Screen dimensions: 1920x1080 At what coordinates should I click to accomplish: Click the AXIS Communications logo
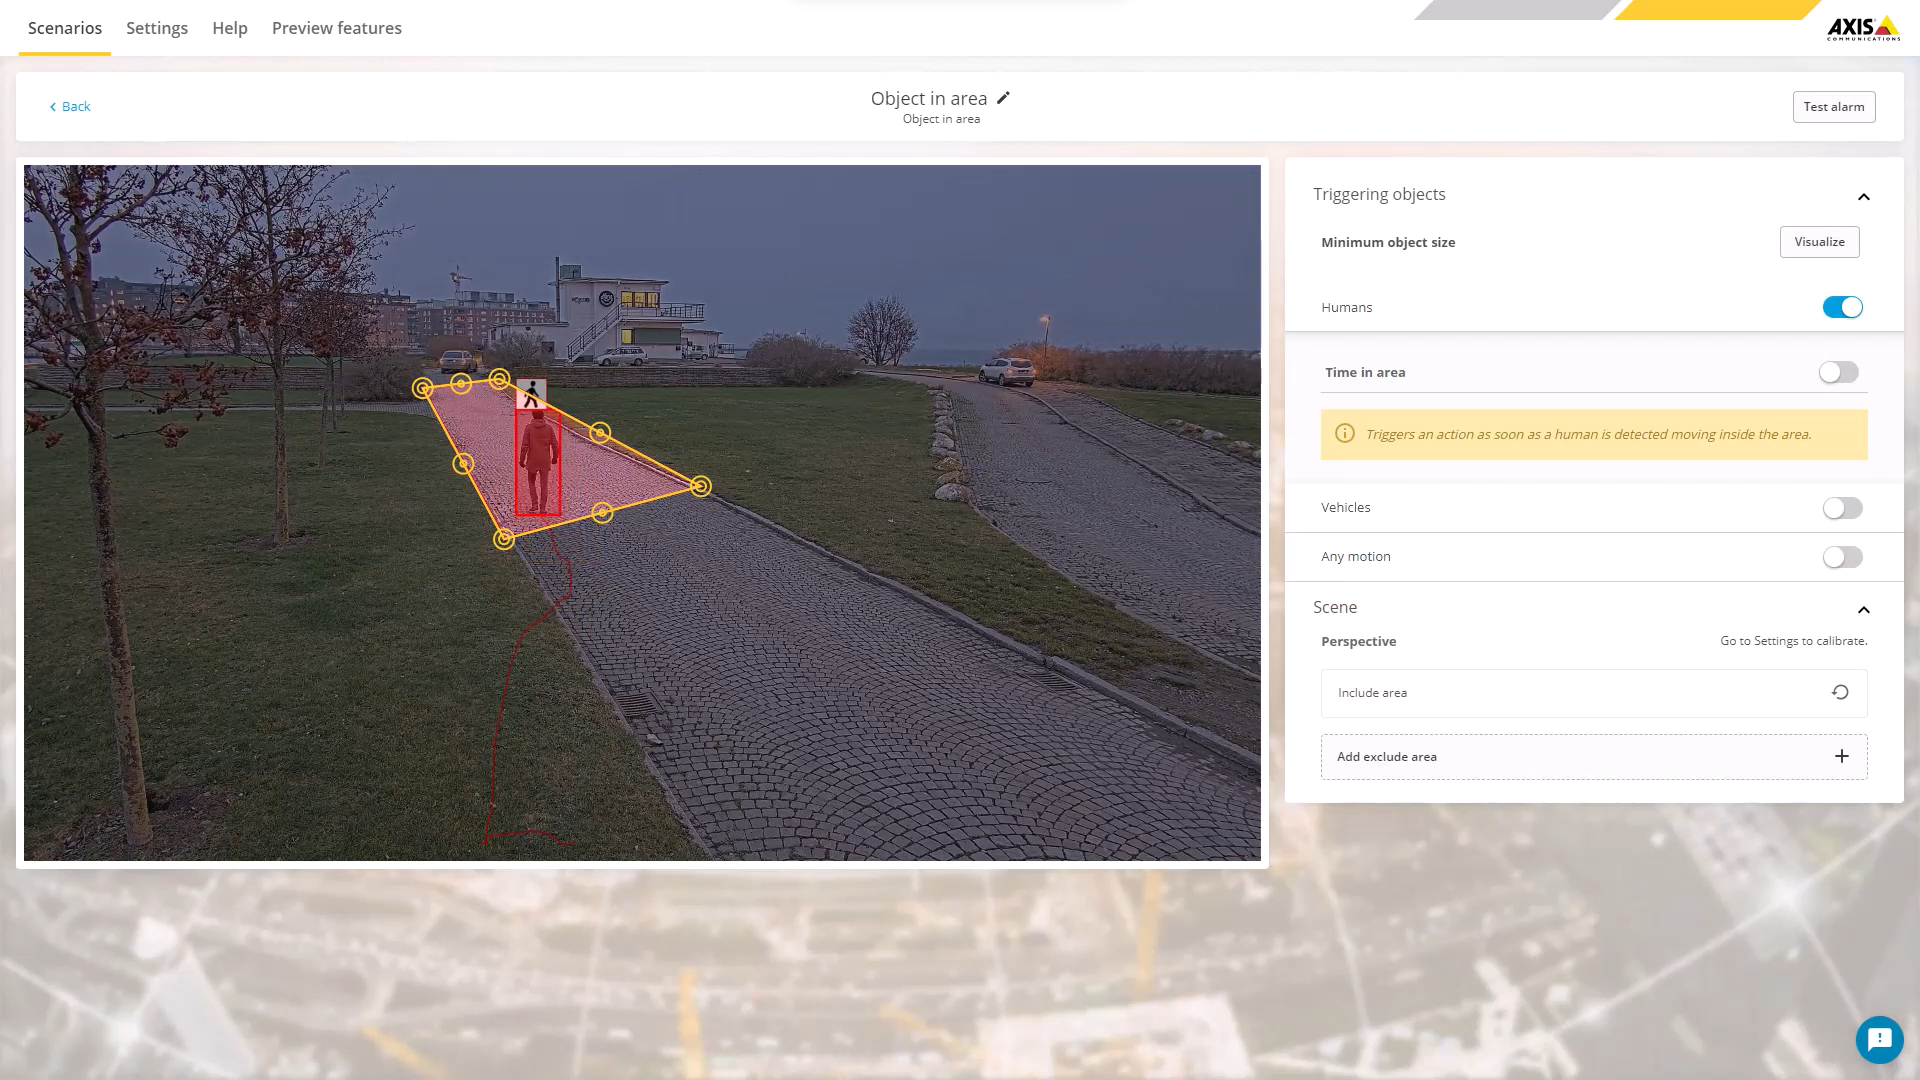[x=1863, y=28]
